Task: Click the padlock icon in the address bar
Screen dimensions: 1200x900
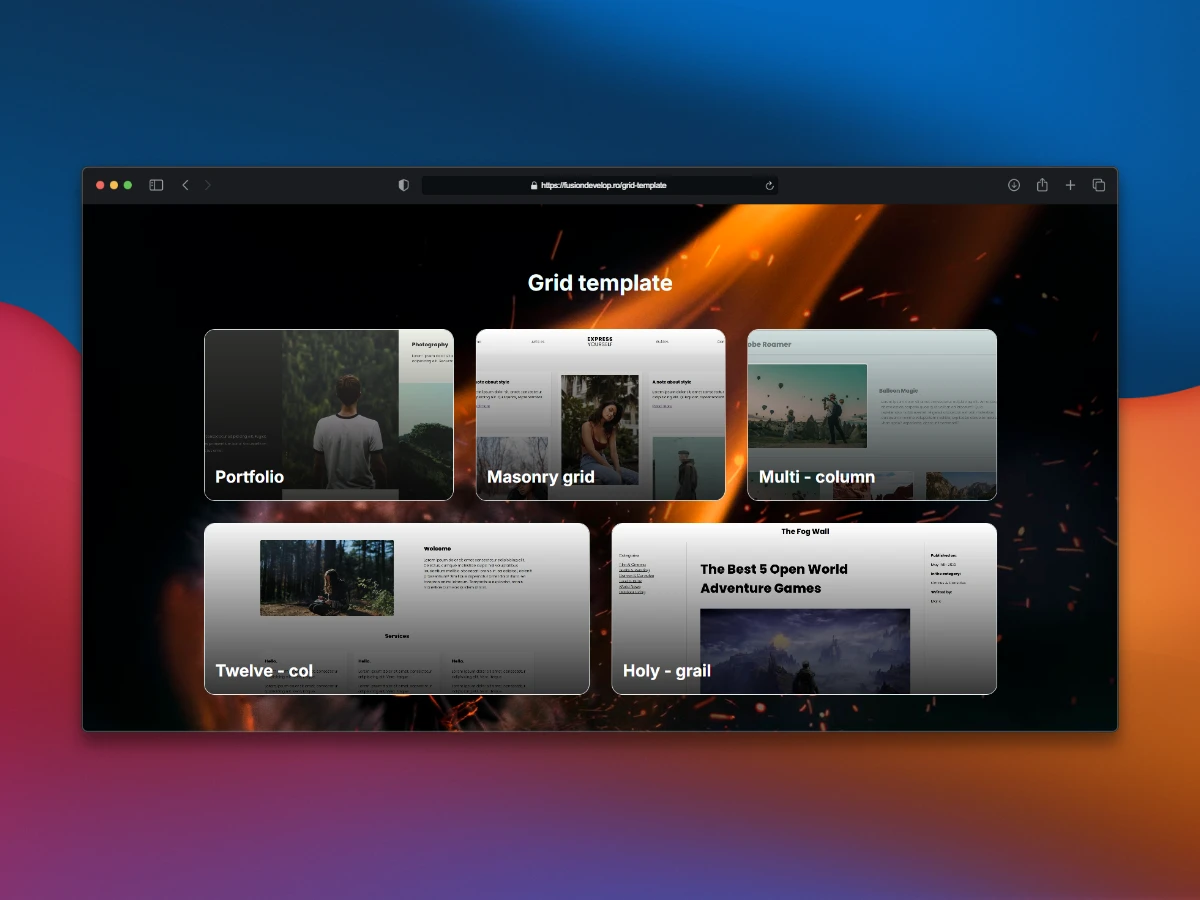Action: coord(534,185)
